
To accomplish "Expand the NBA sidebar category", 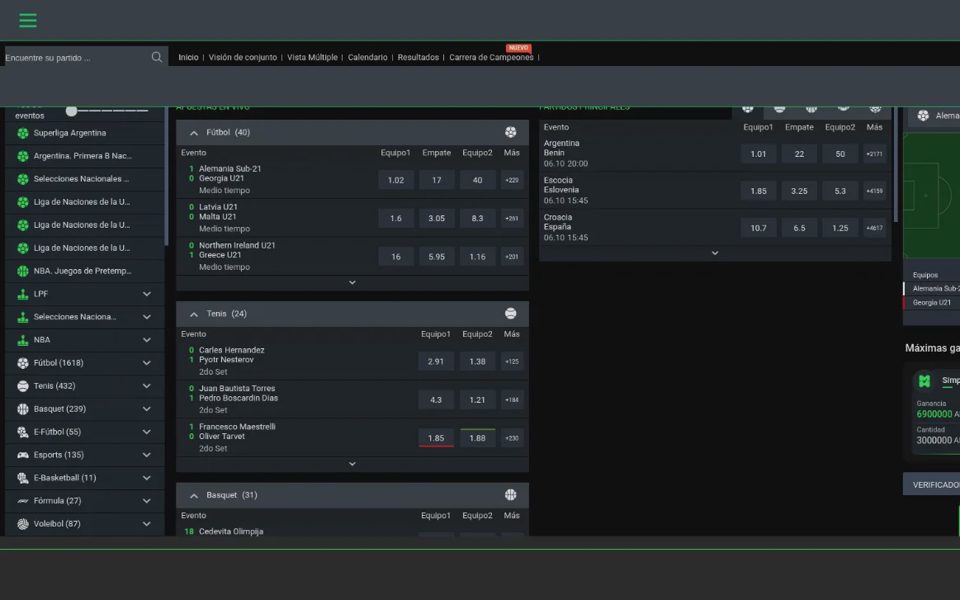I will 147,340.
